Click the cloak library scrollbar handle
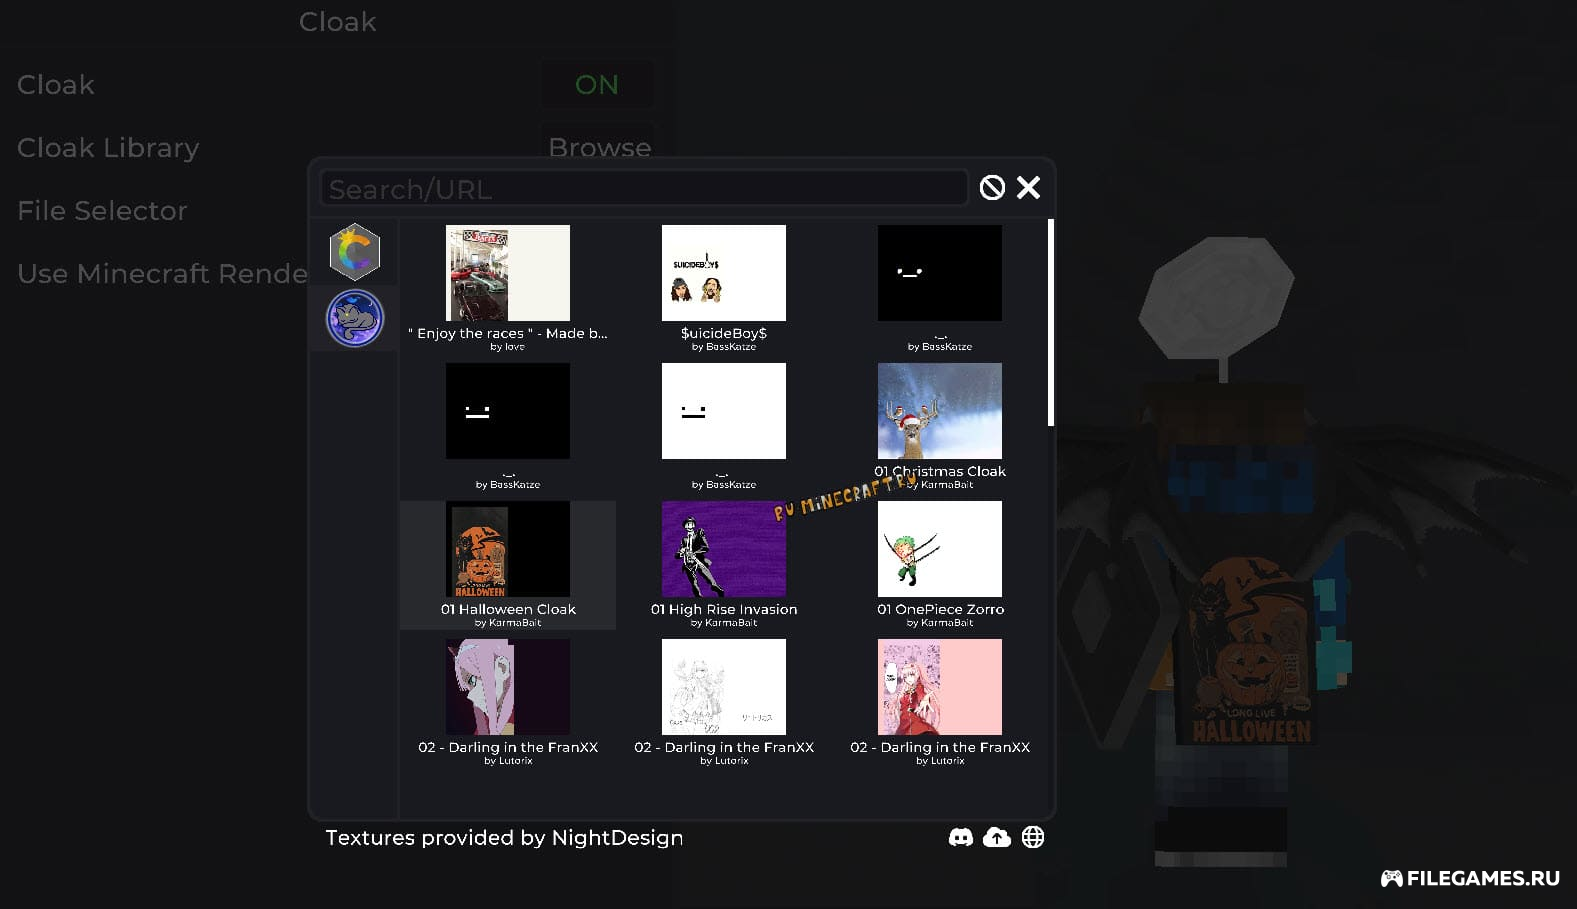Viewport: 1577px width, 909px height. click(x=1050, y=322)
